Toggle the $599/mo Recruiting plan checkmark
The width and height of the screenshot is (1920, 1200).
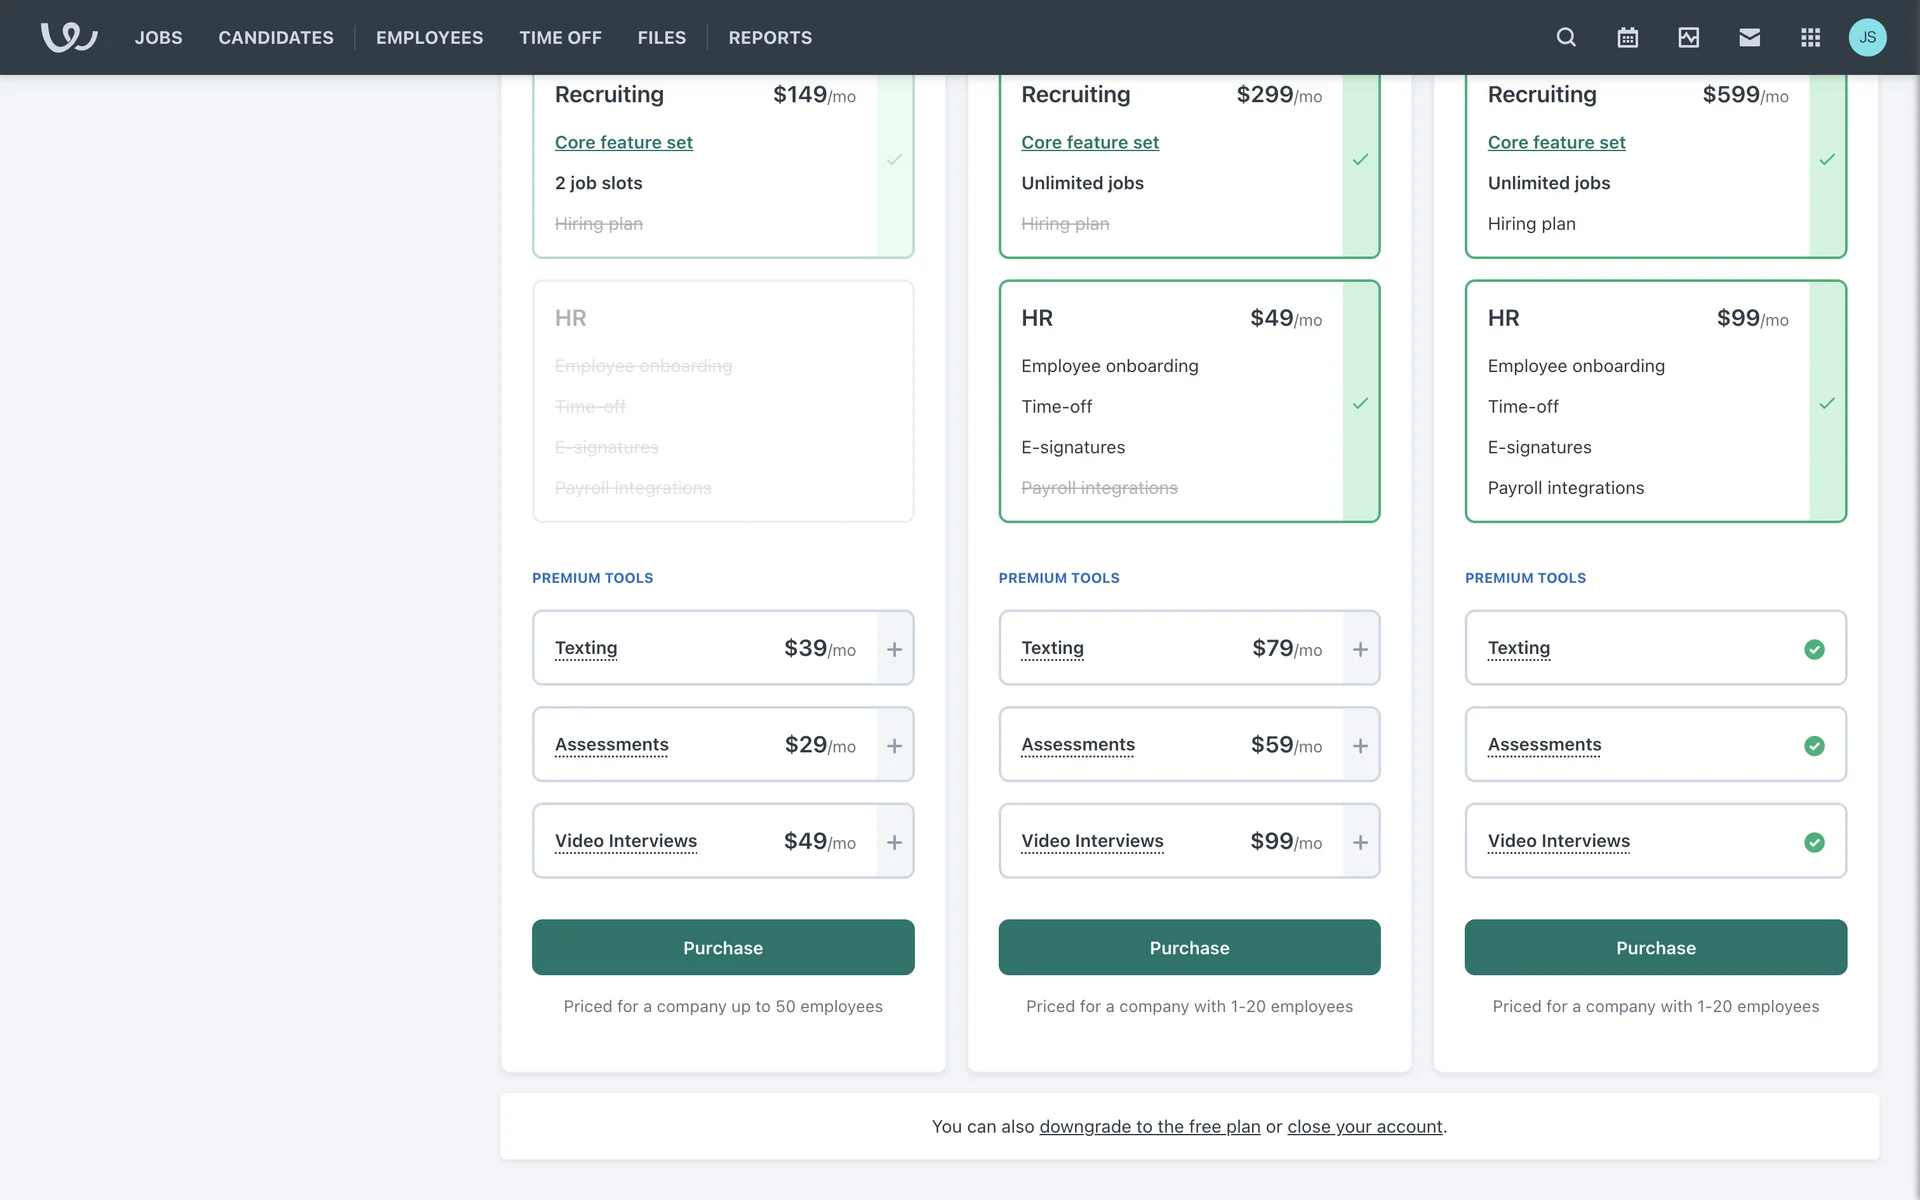coord(1826,159)
